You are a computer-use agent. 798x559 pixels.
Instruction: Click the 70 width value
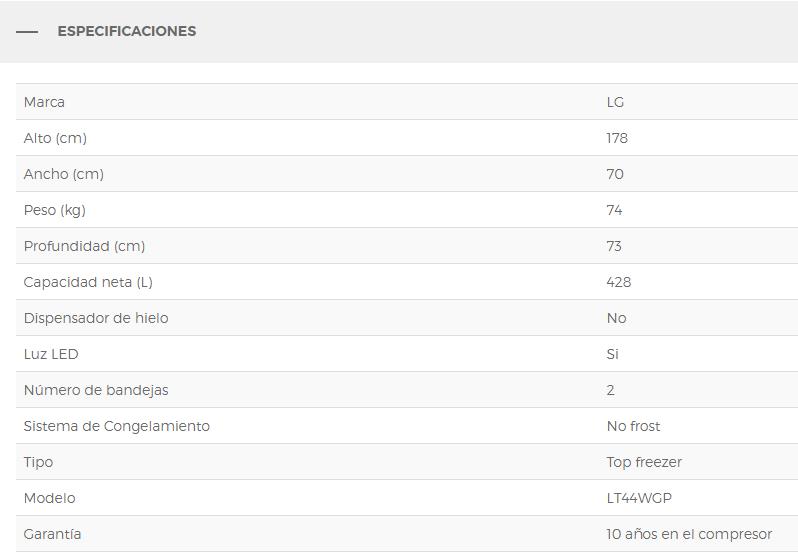point(615,174)
